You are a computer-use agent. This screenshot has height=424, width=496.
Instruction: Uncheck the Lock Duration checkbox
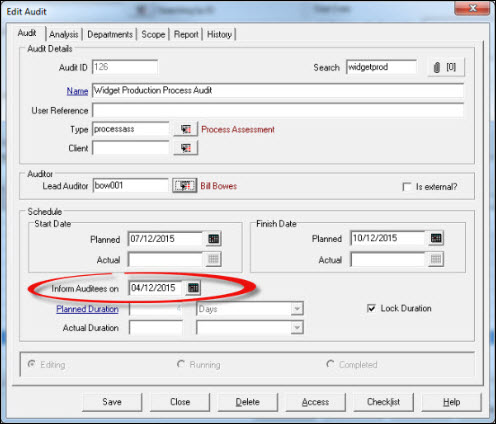[x=371, y=308]
